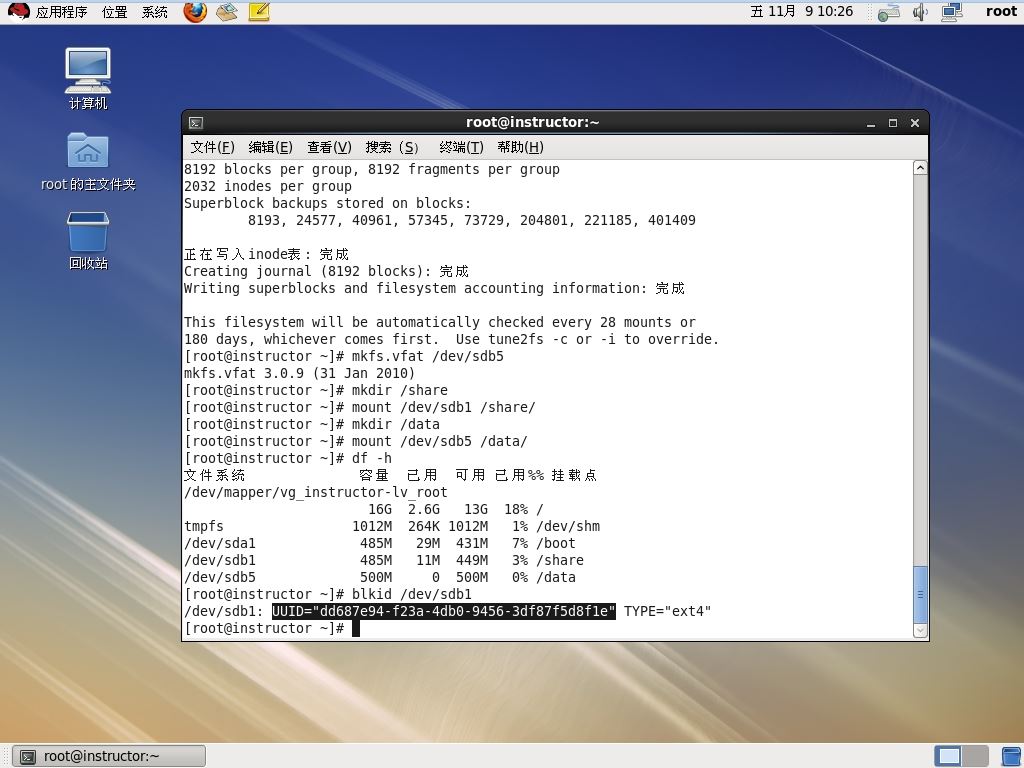Click the 'mkdir /data' command text
The image size is (1024, 768).
tap(396, 424)
